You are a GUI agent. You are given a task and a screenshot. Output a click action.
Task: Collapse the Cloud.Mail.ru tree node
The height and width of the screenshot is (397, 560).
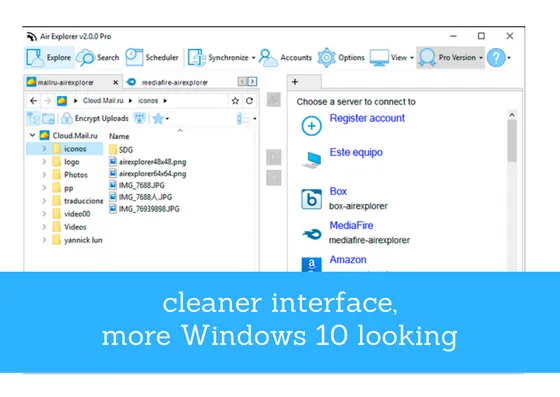tap(32, 135)
